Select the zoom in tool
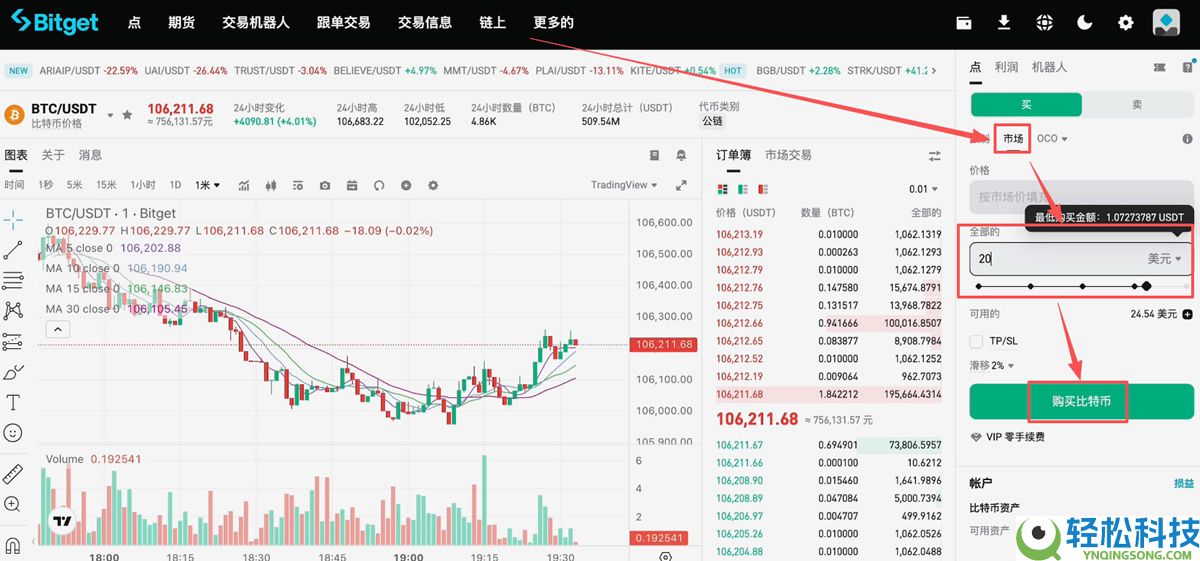Screen dimensions: 1200x561 click(13, 505)
